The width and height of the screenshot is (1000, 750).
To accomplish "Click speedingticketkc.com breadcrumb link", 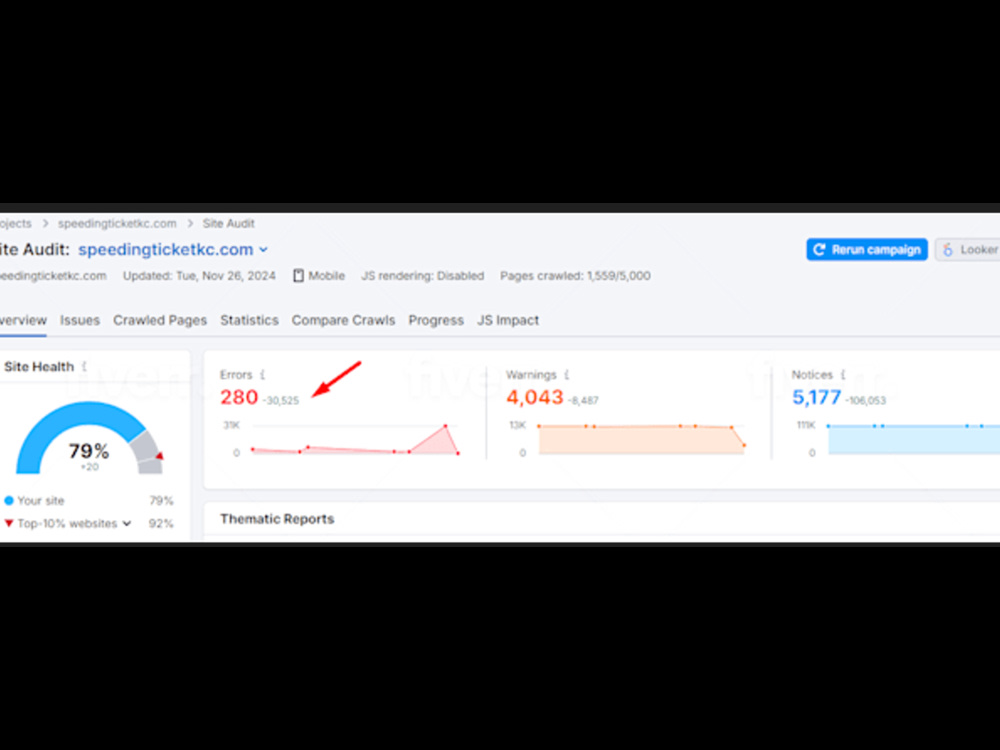I will pyautogui.click(x=117, y=223).
